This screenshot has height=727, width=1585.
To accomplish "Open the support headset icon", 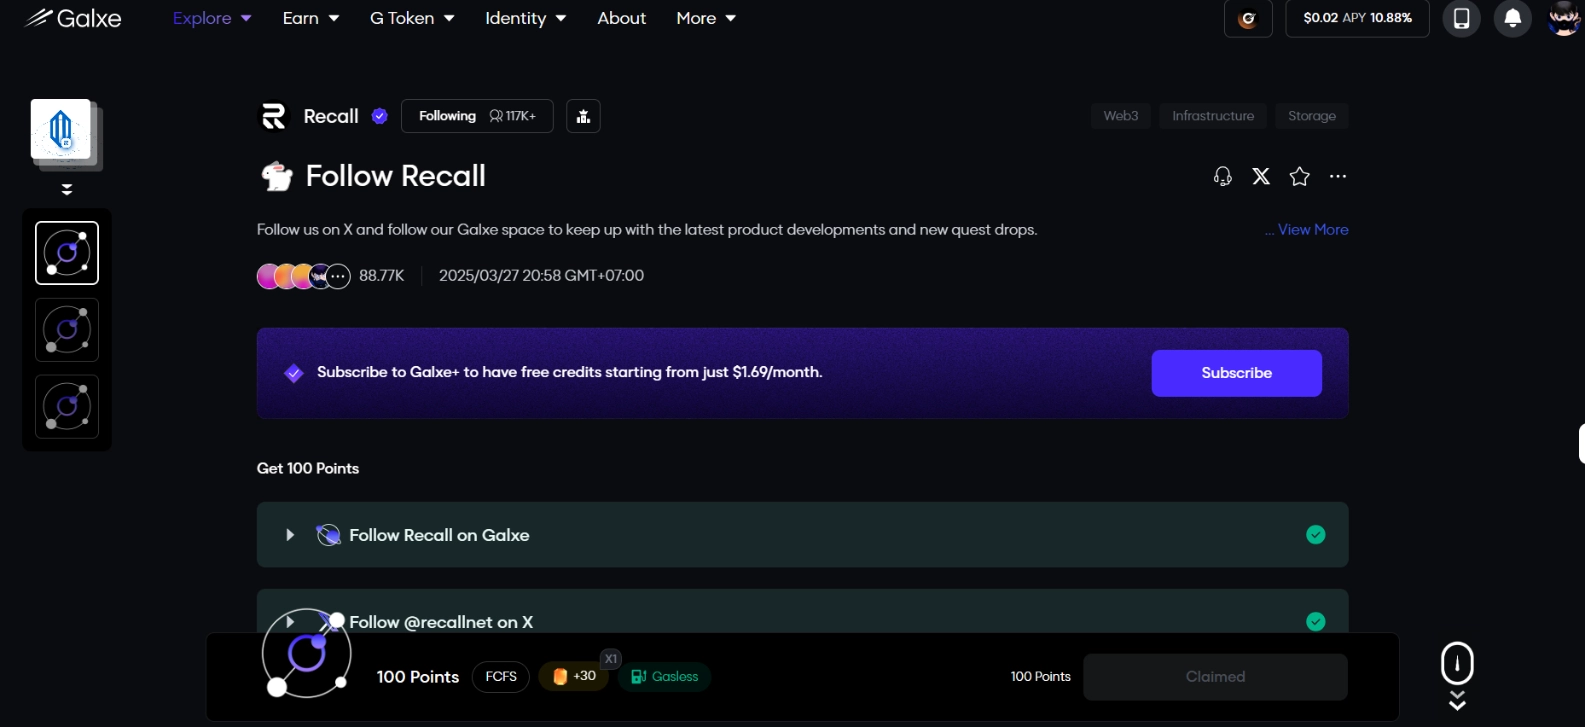I will 1222,176.
